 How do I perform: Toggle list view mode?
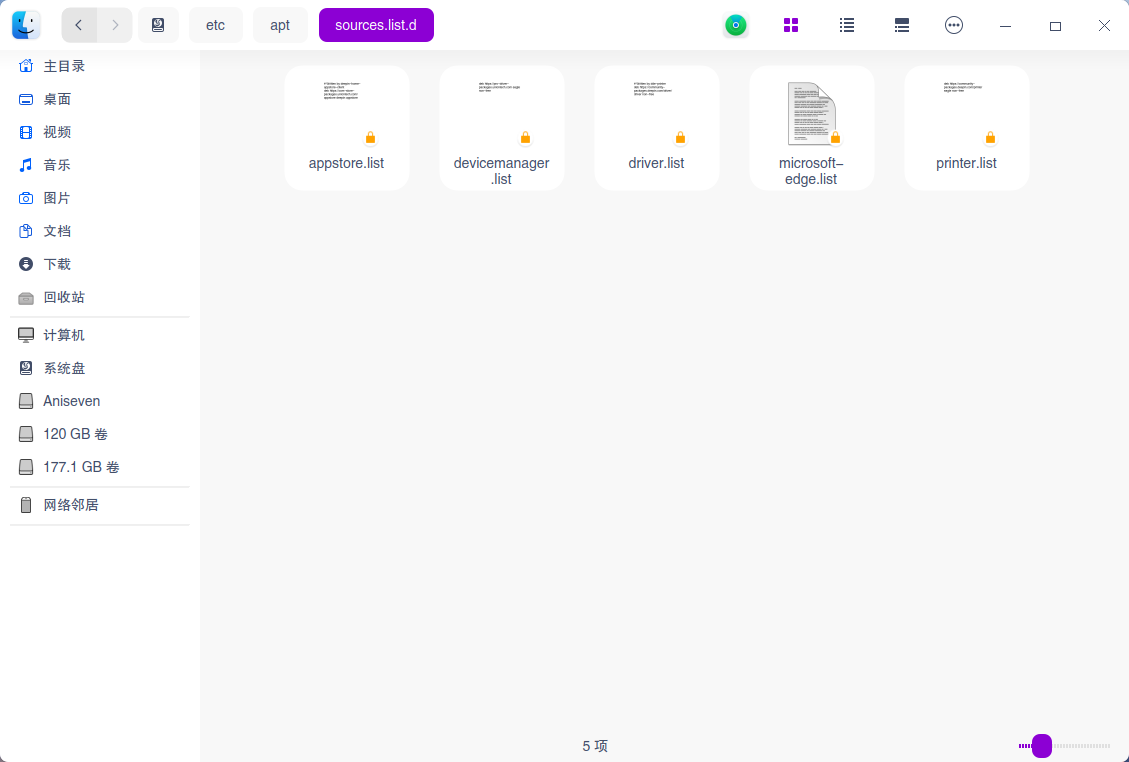coord(846,25)
